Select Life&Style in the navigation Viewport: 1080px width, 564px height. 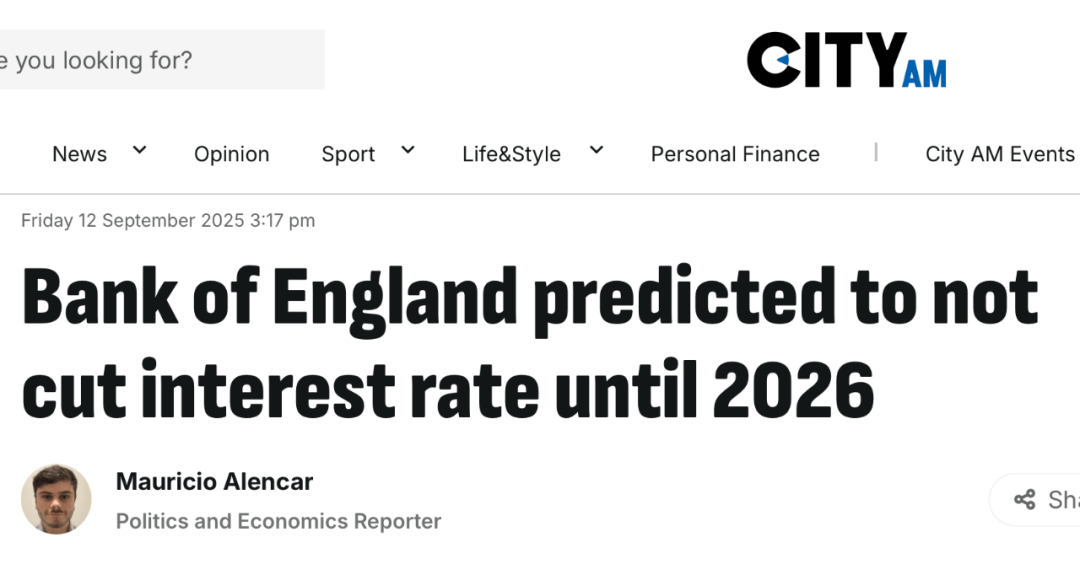coord(511,154)
